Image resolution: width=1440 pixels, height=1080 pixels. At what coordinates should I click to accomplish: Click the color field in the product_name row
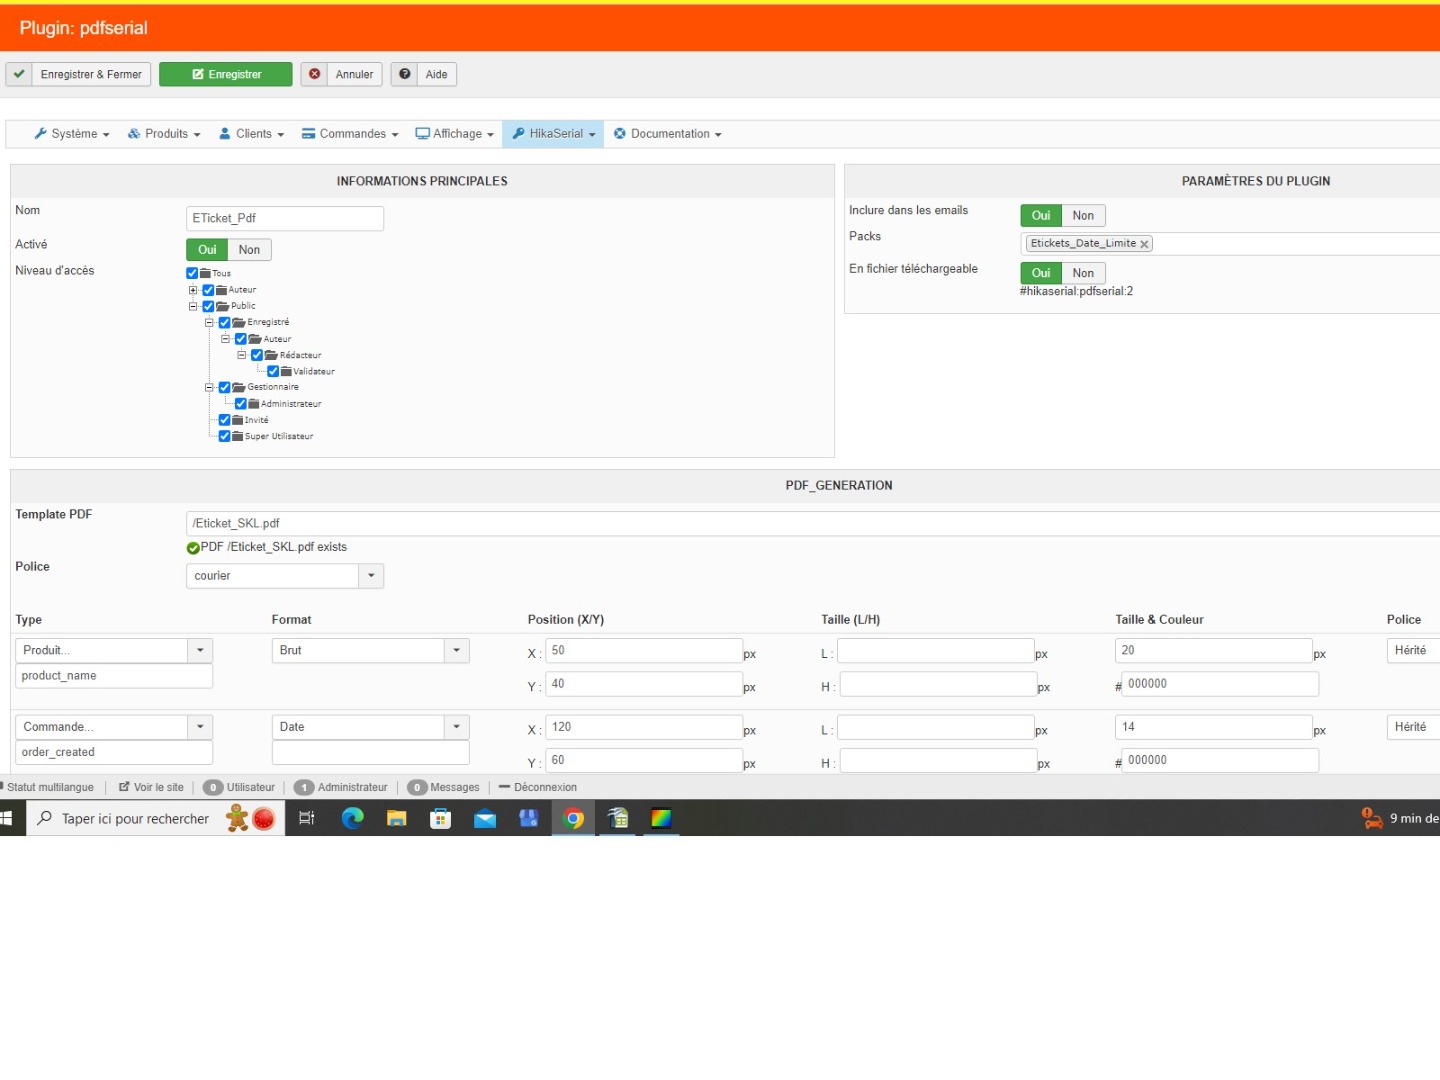click(x=1220, y=684)
